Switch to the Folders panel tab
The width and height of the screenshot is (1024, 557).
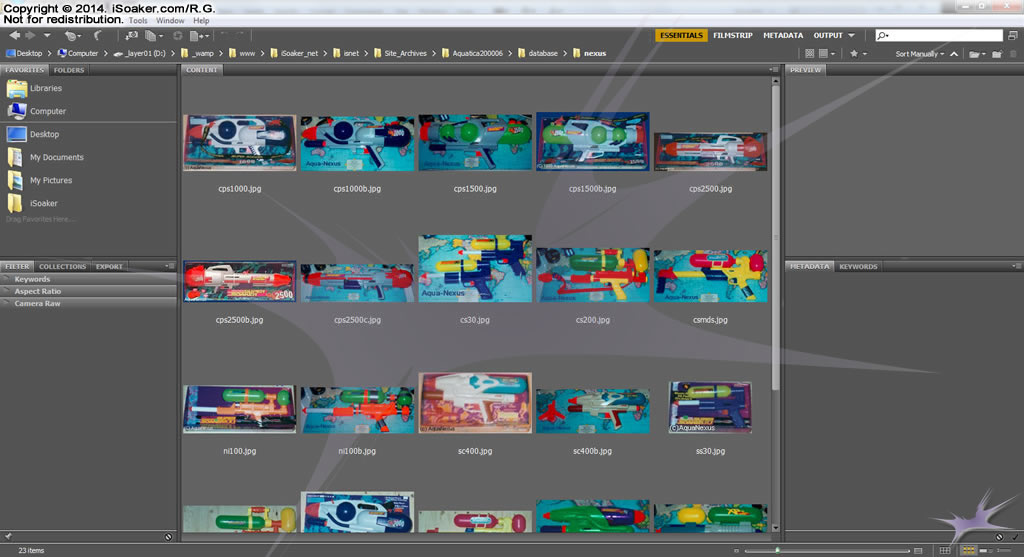[69, 70]
